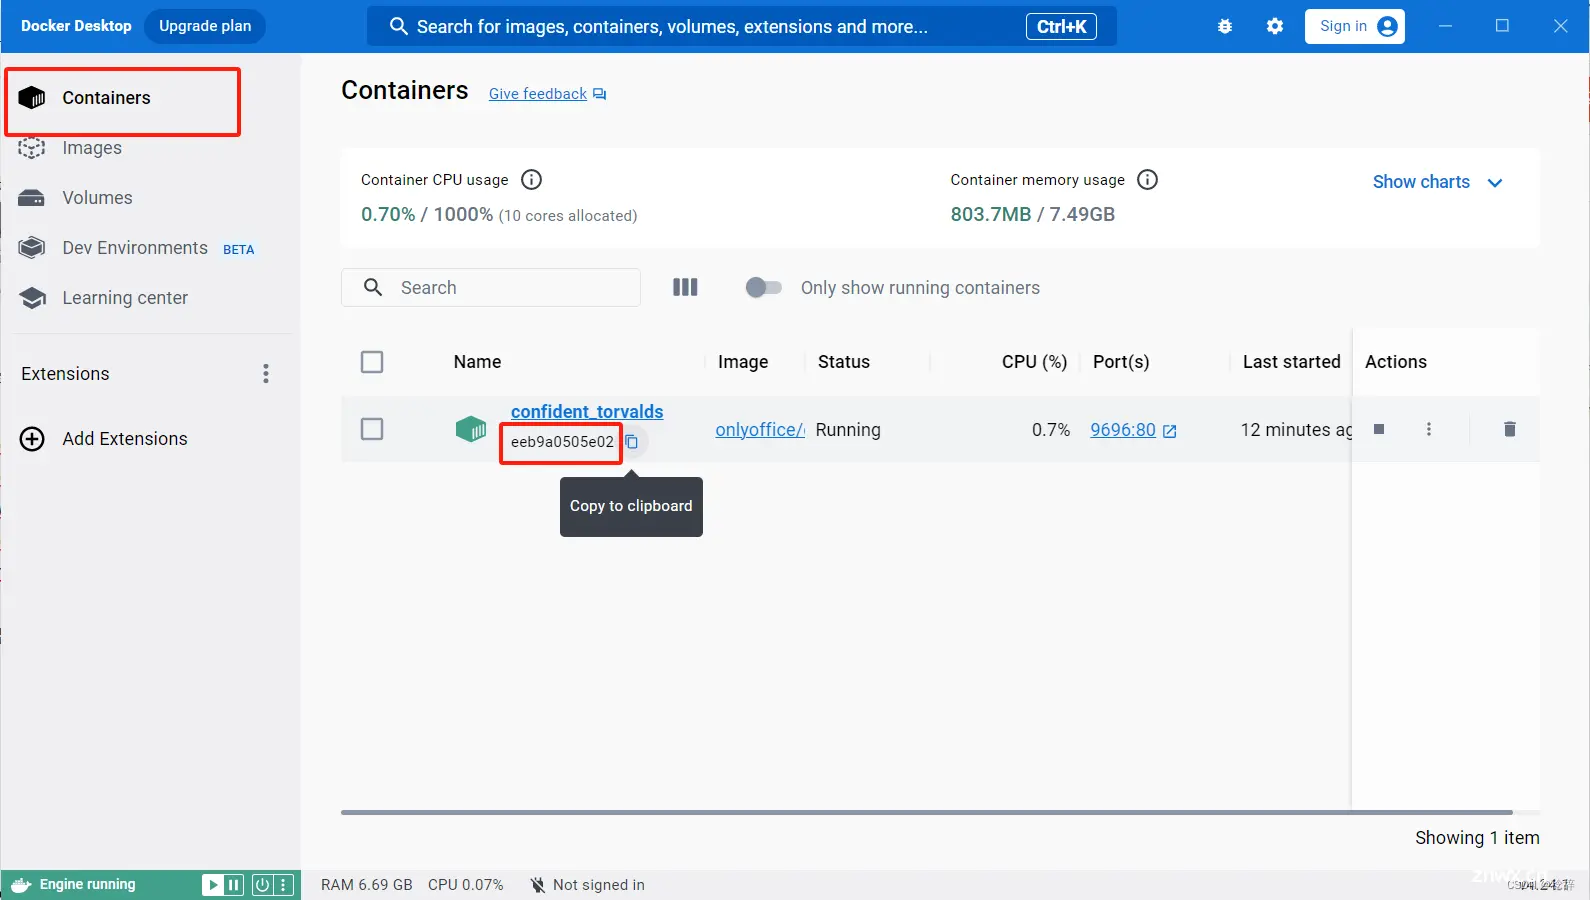
Task: Sort by Name column header
Action: [x=477, y=362]
